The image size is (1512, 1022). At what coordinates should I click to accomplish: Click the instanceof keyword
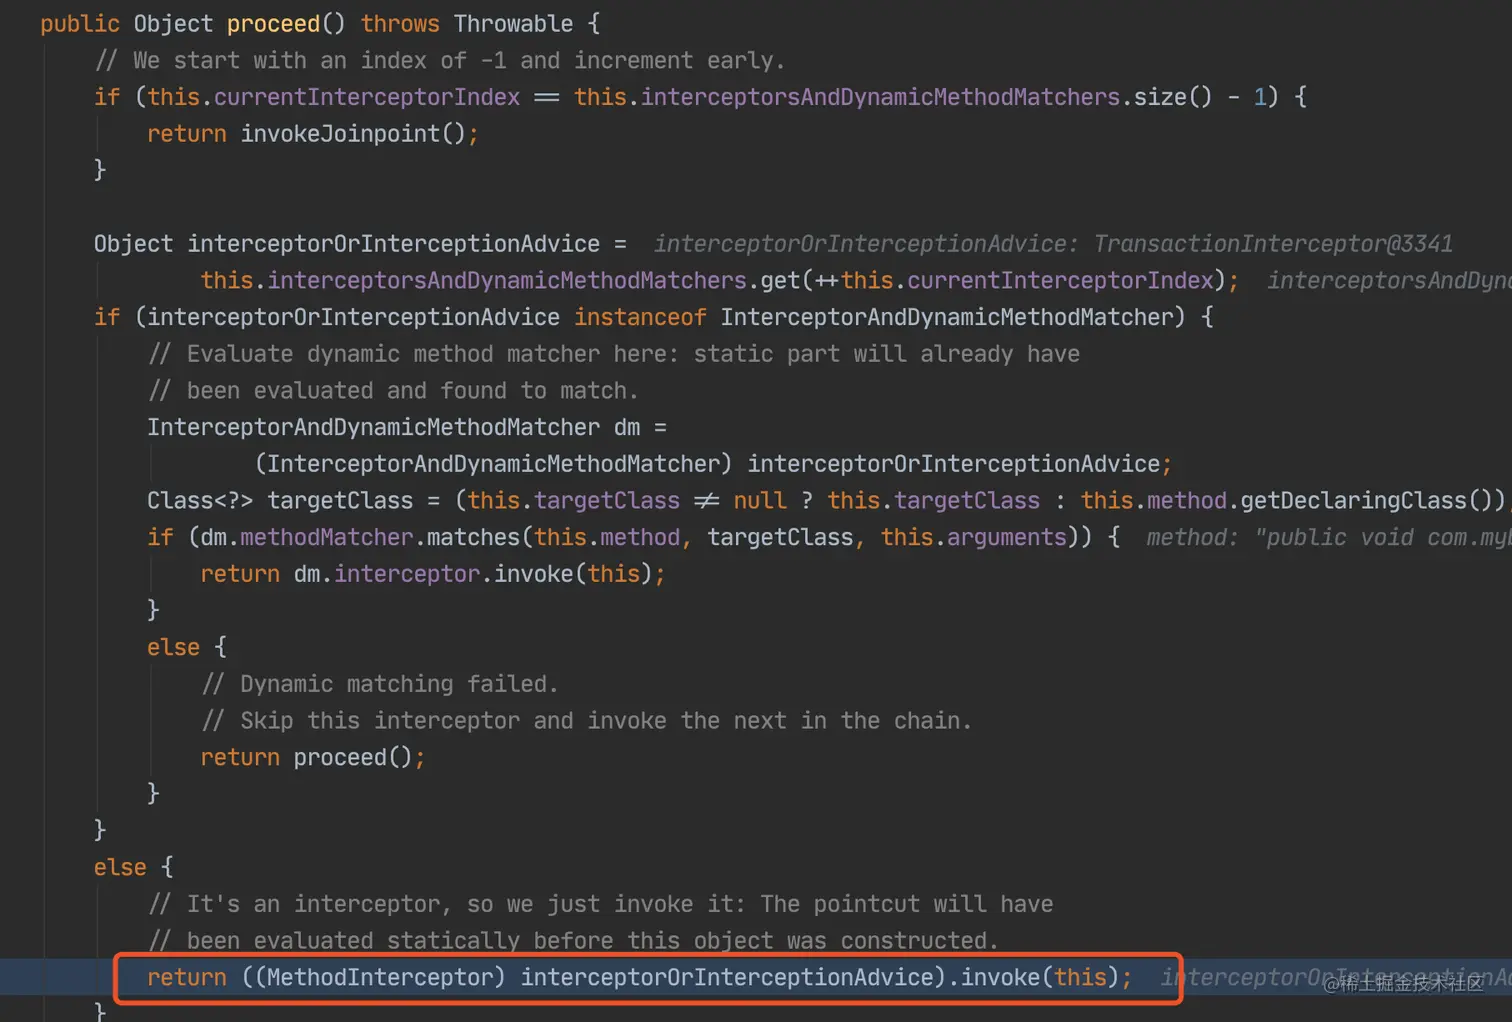(x=640, y=317)
